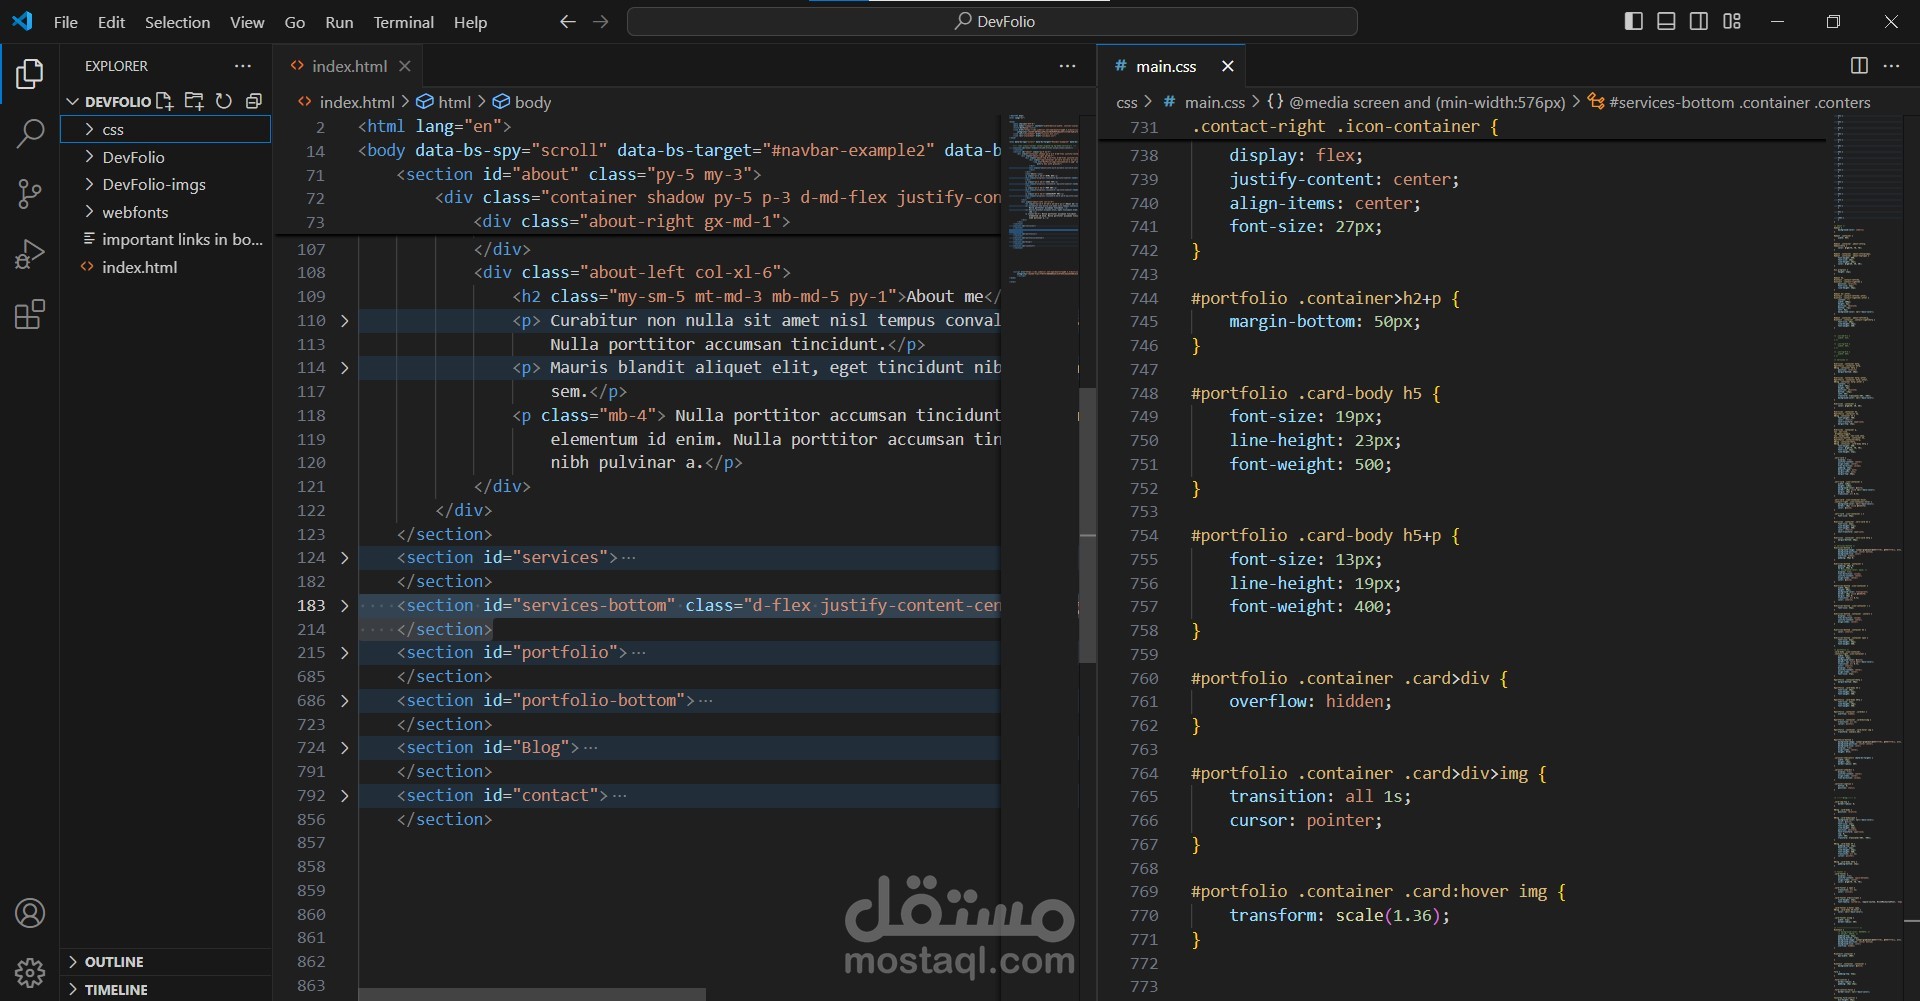Click the index.html horizontal scrollbar thumb

point(532,994)
